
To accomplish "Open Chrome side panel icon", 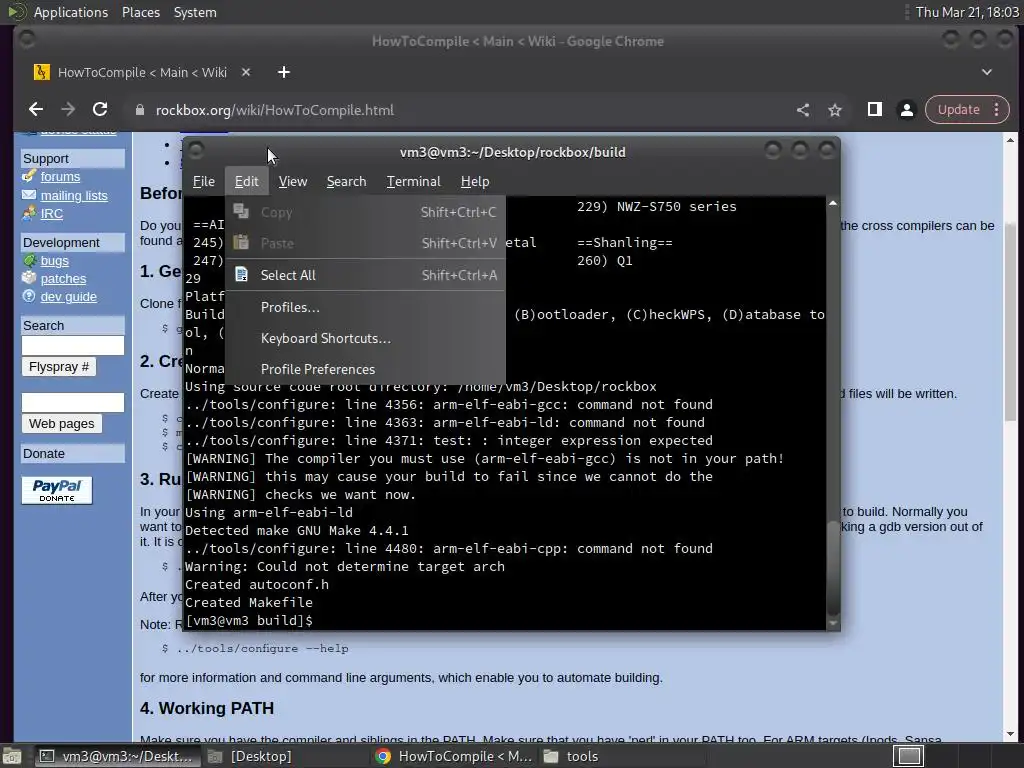I will click(x=874, y=110).
